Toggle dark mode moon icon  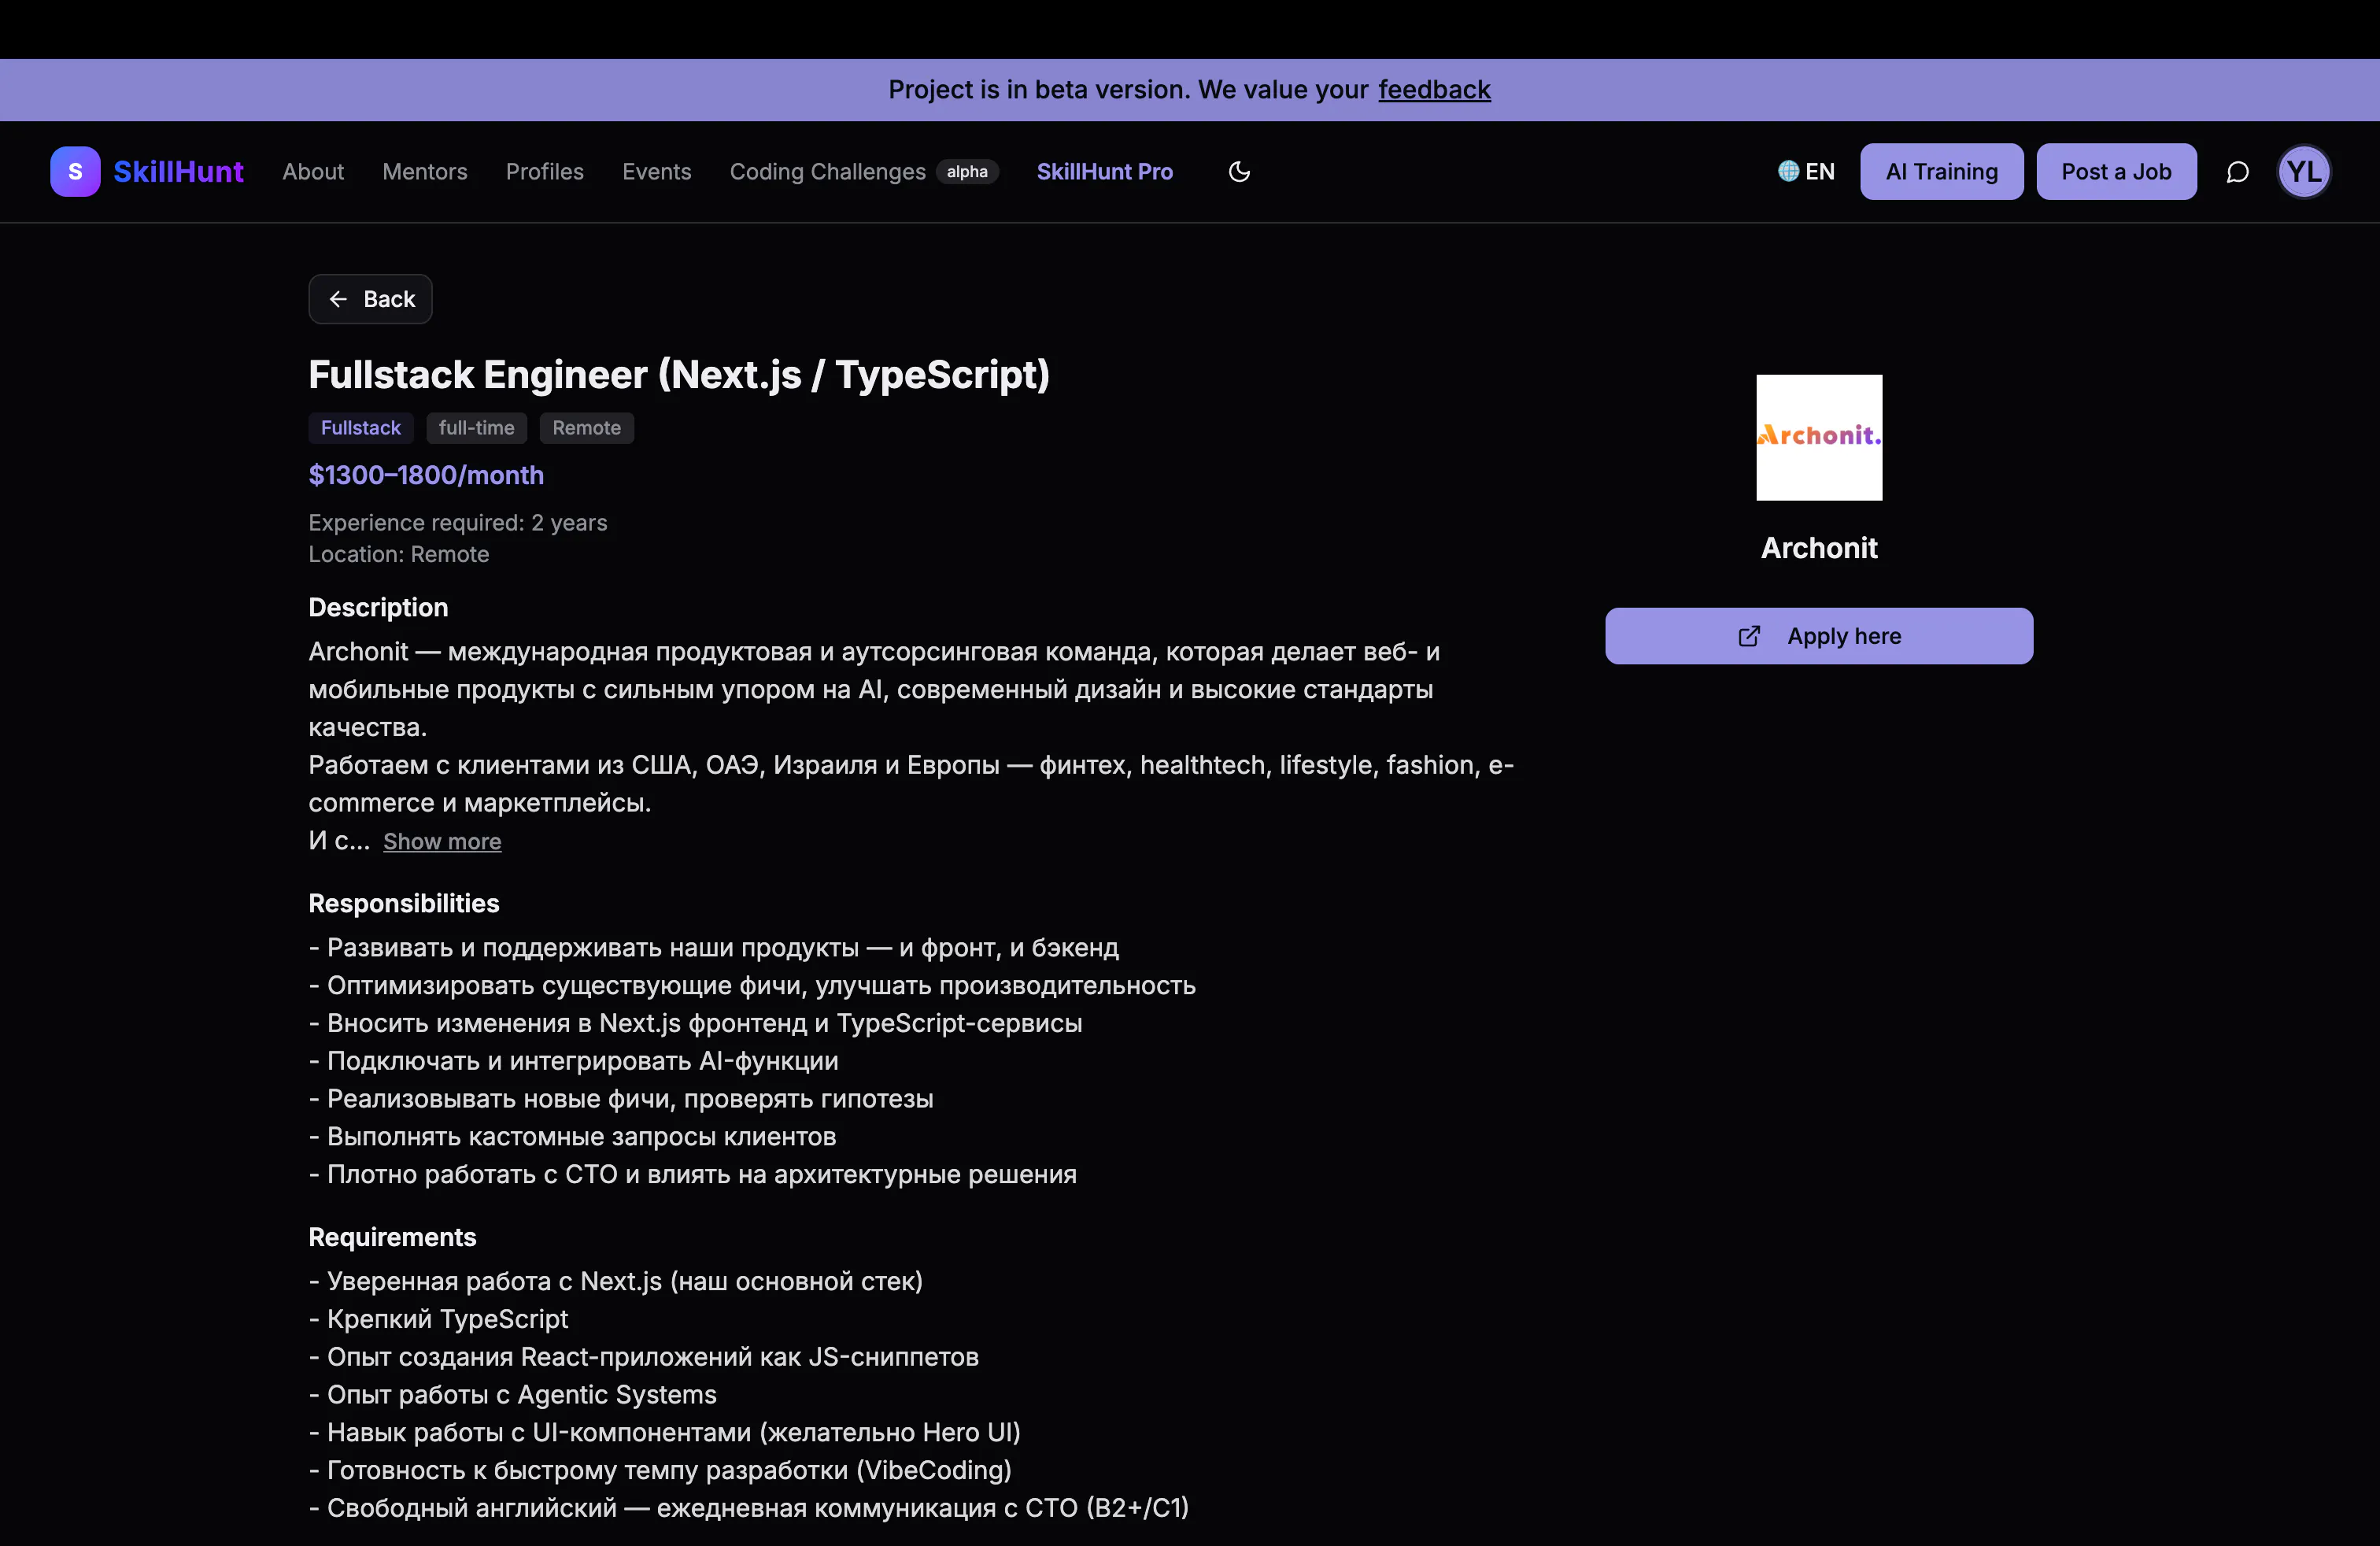click(x=1239, y=171)
